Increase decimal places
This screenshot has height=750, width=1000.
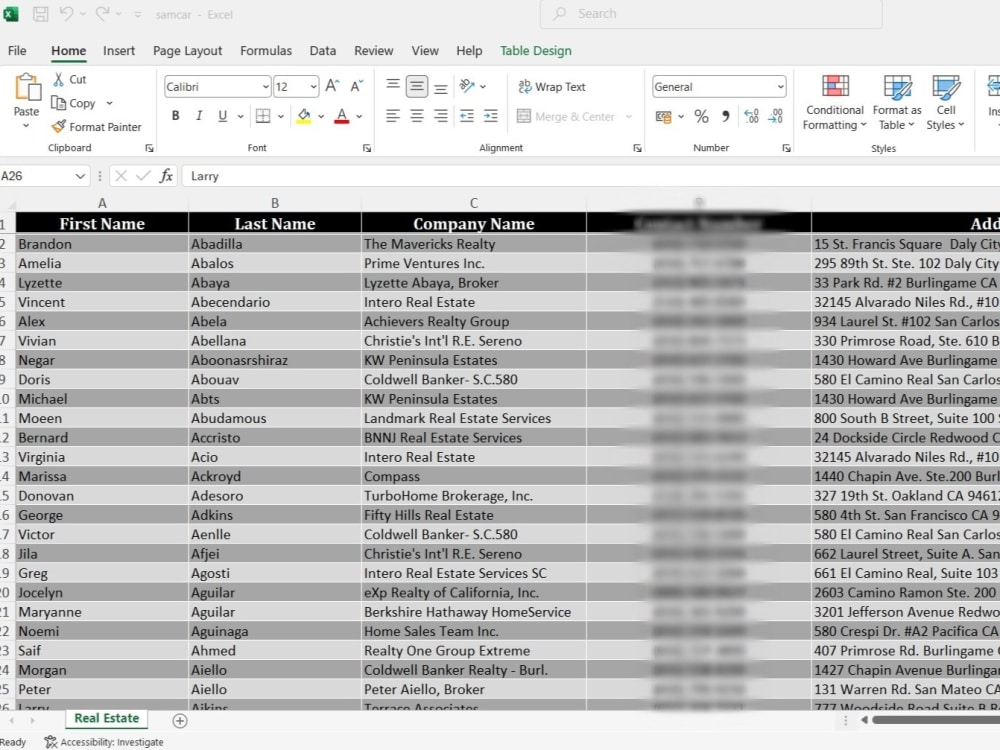[x=751, y=116]
